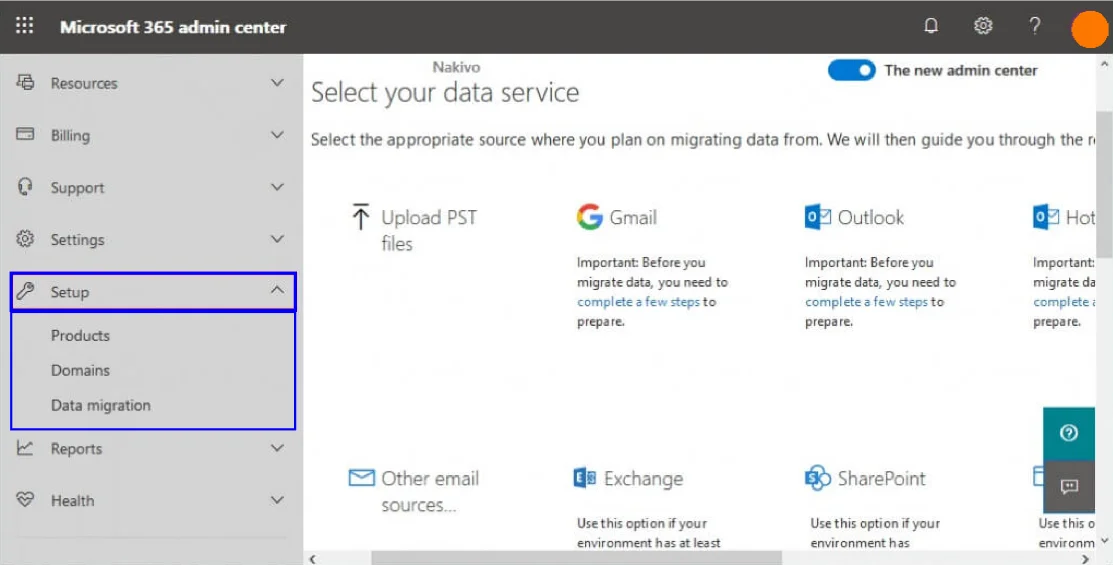This screenshot has height=565, width=1113.
Task: Open the teal help assistant button
Action: click(1069, 433)
